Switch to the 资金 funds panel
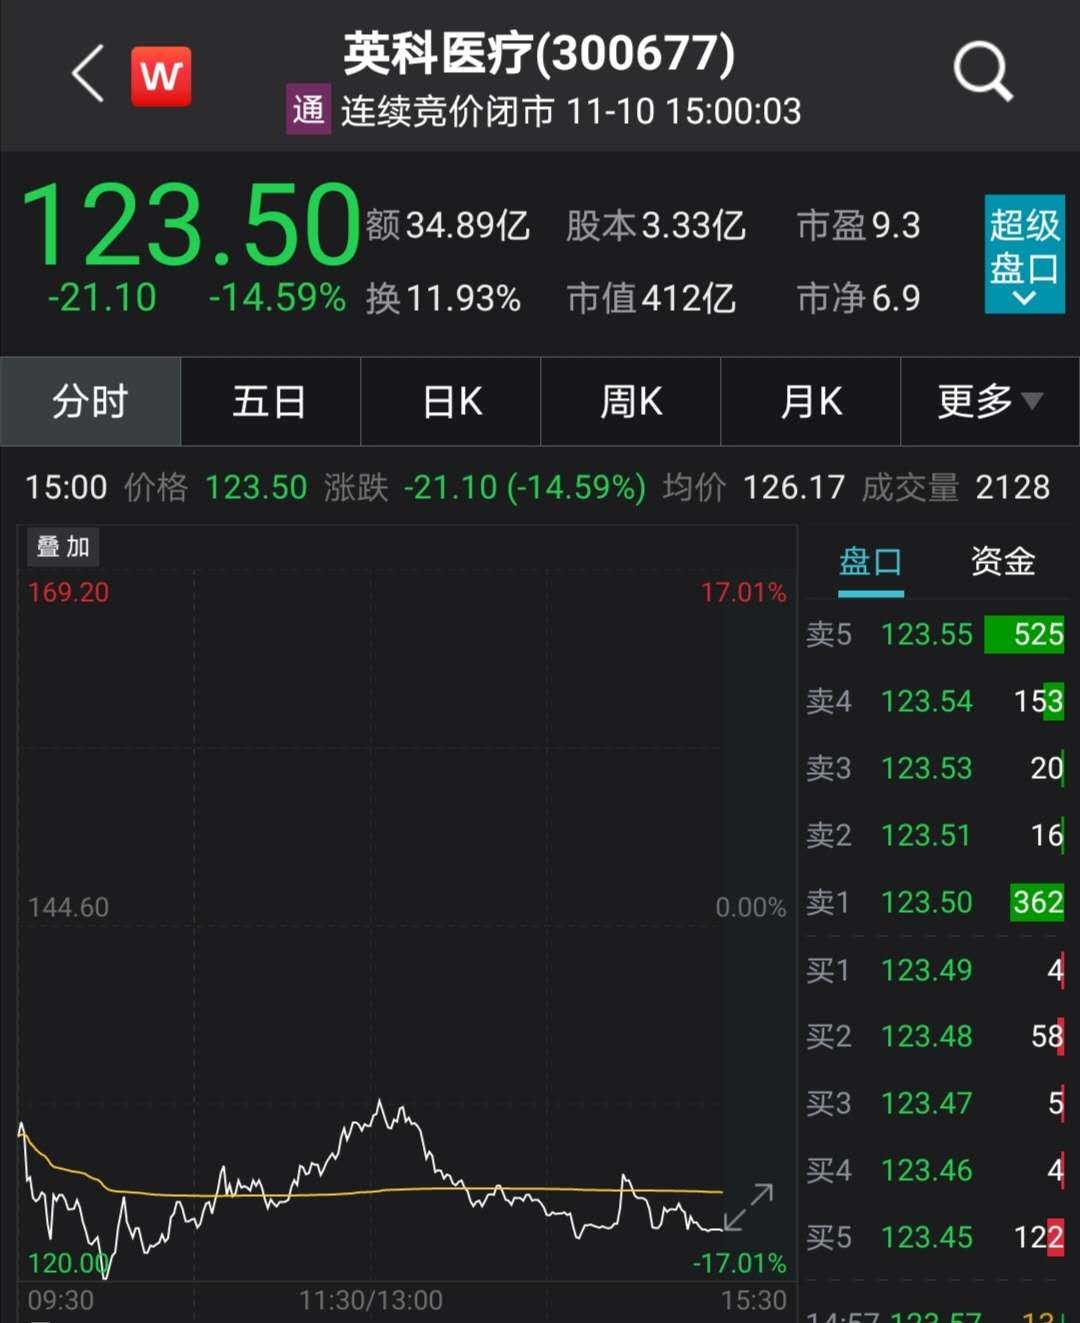The height and width of the screenshot is (1323, 1080). pyautogui.click(x=1001, y=562)
